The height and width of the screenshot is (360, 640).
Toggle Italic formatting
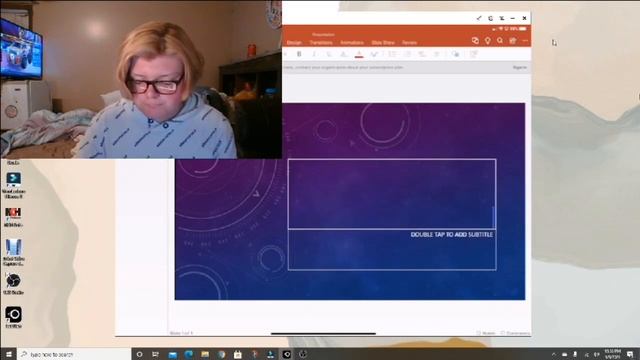click(314, 54)
